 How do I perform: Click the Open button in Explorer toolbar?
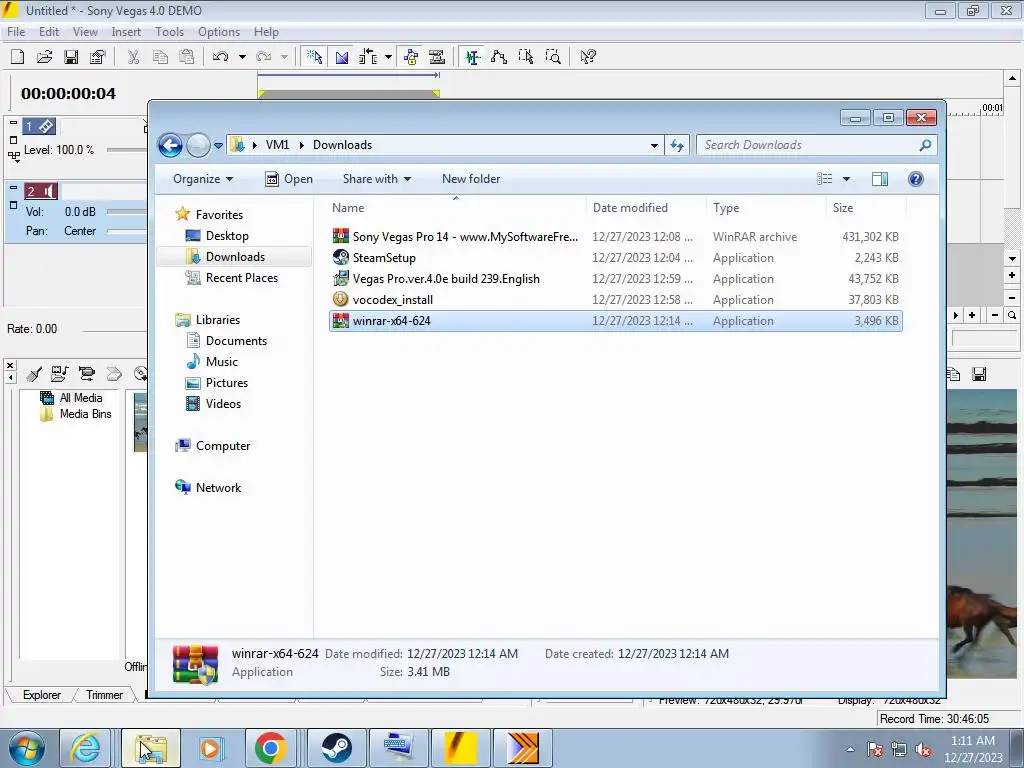pyautogui.click(x=289, y=179)
